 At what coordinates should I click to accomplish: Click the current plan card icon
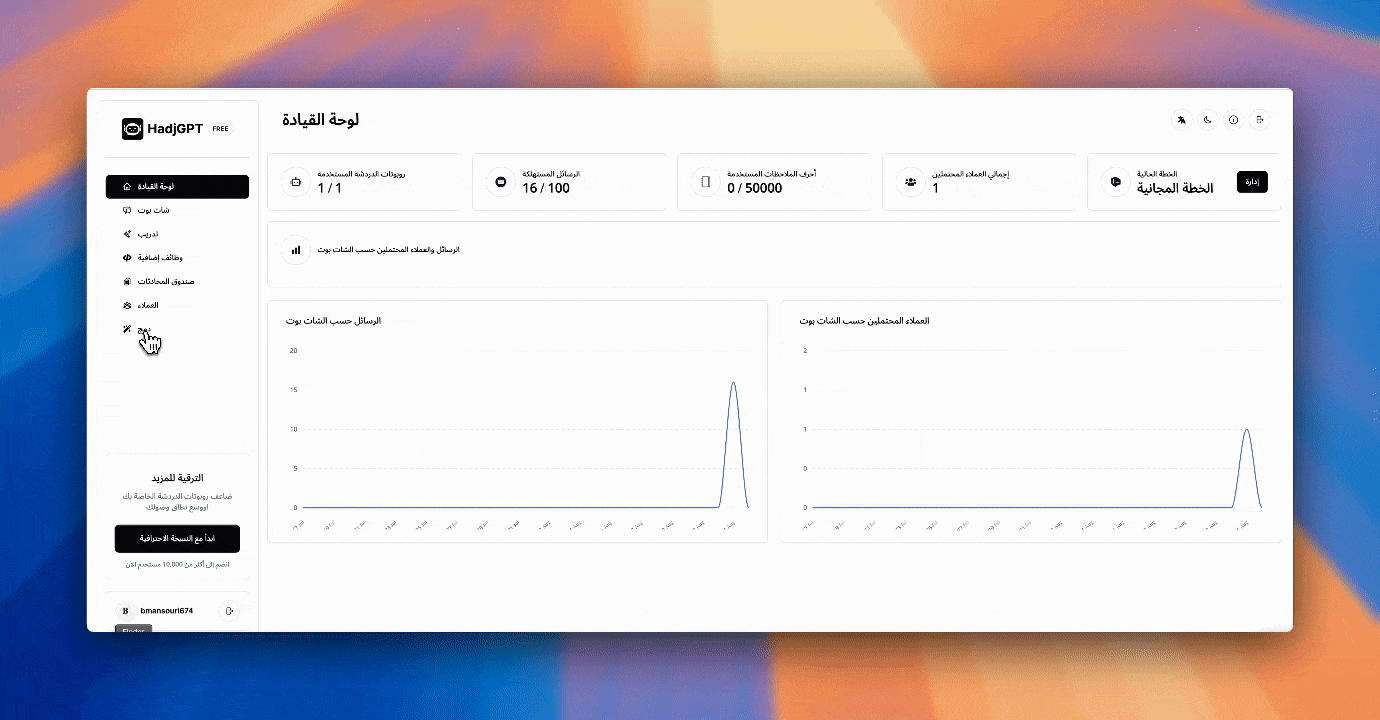click(x=1115, y=182)
